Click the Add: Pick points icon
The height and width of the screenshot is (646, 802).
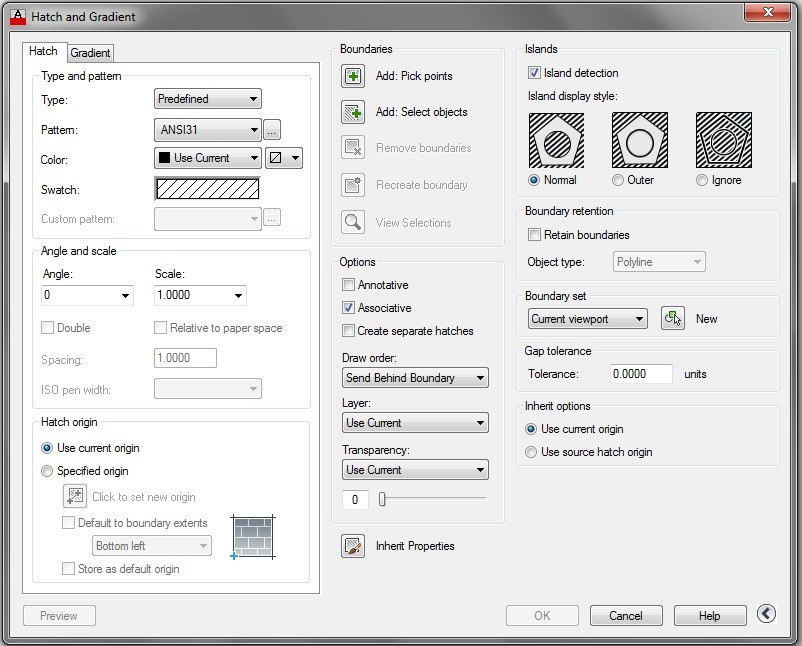354,75
